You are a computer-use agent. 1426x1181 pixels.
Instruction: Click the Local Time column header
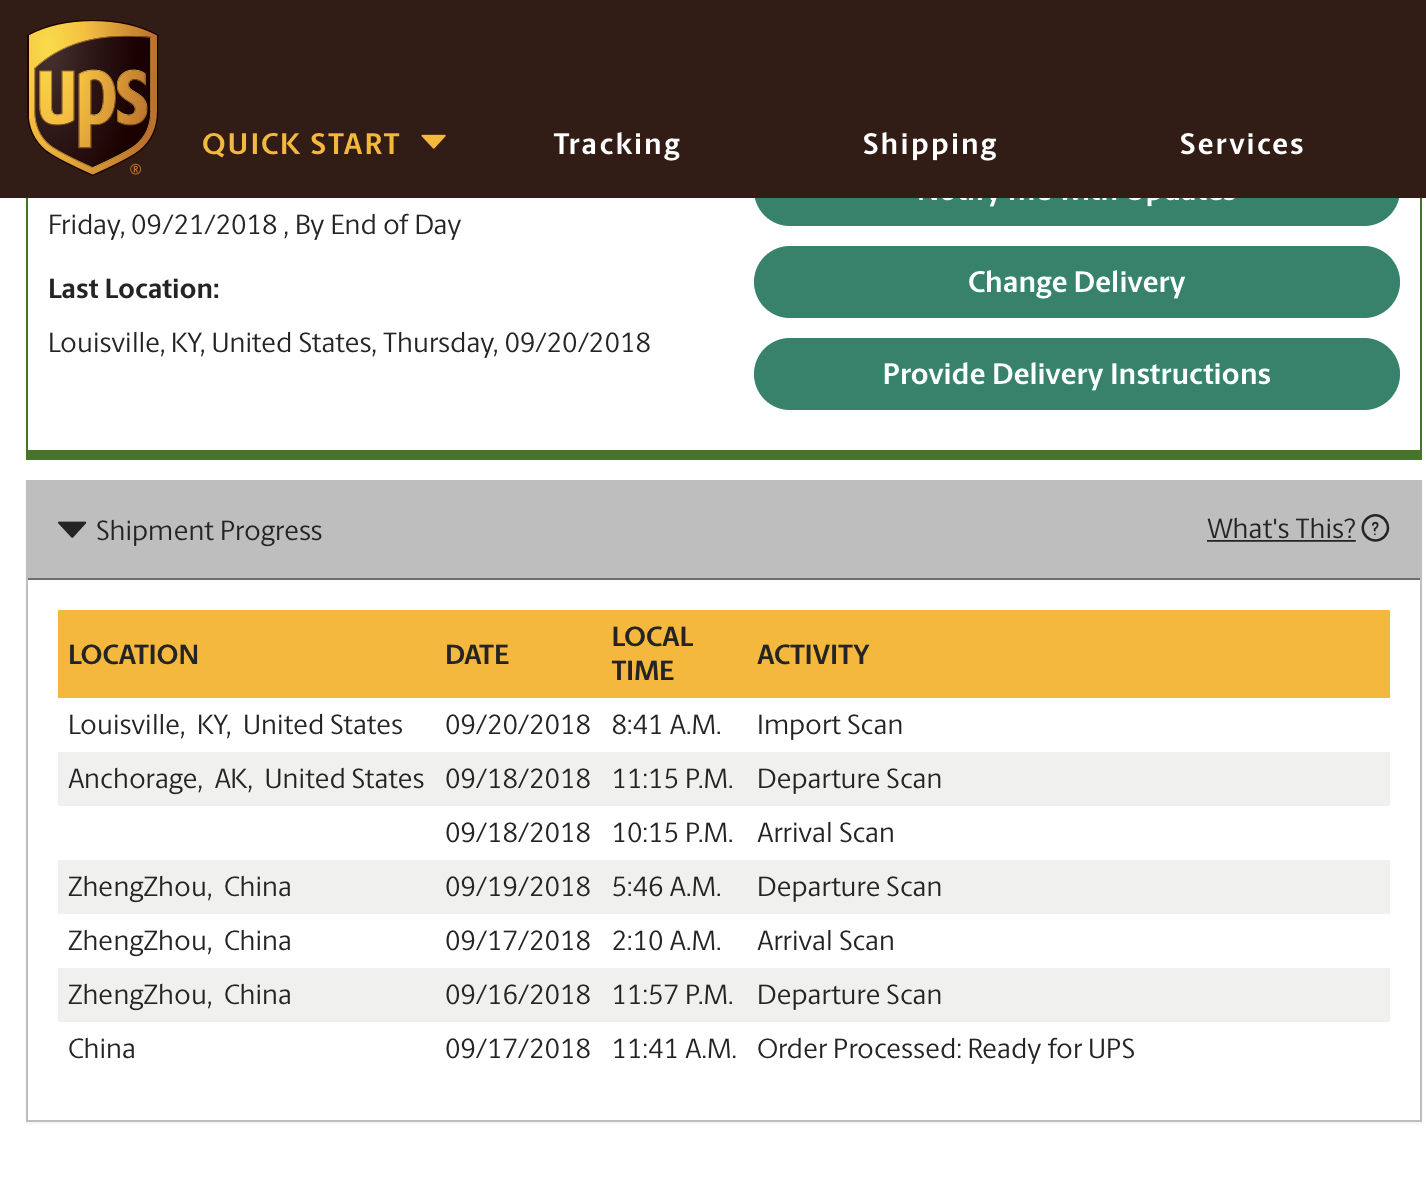pos(652,654)
